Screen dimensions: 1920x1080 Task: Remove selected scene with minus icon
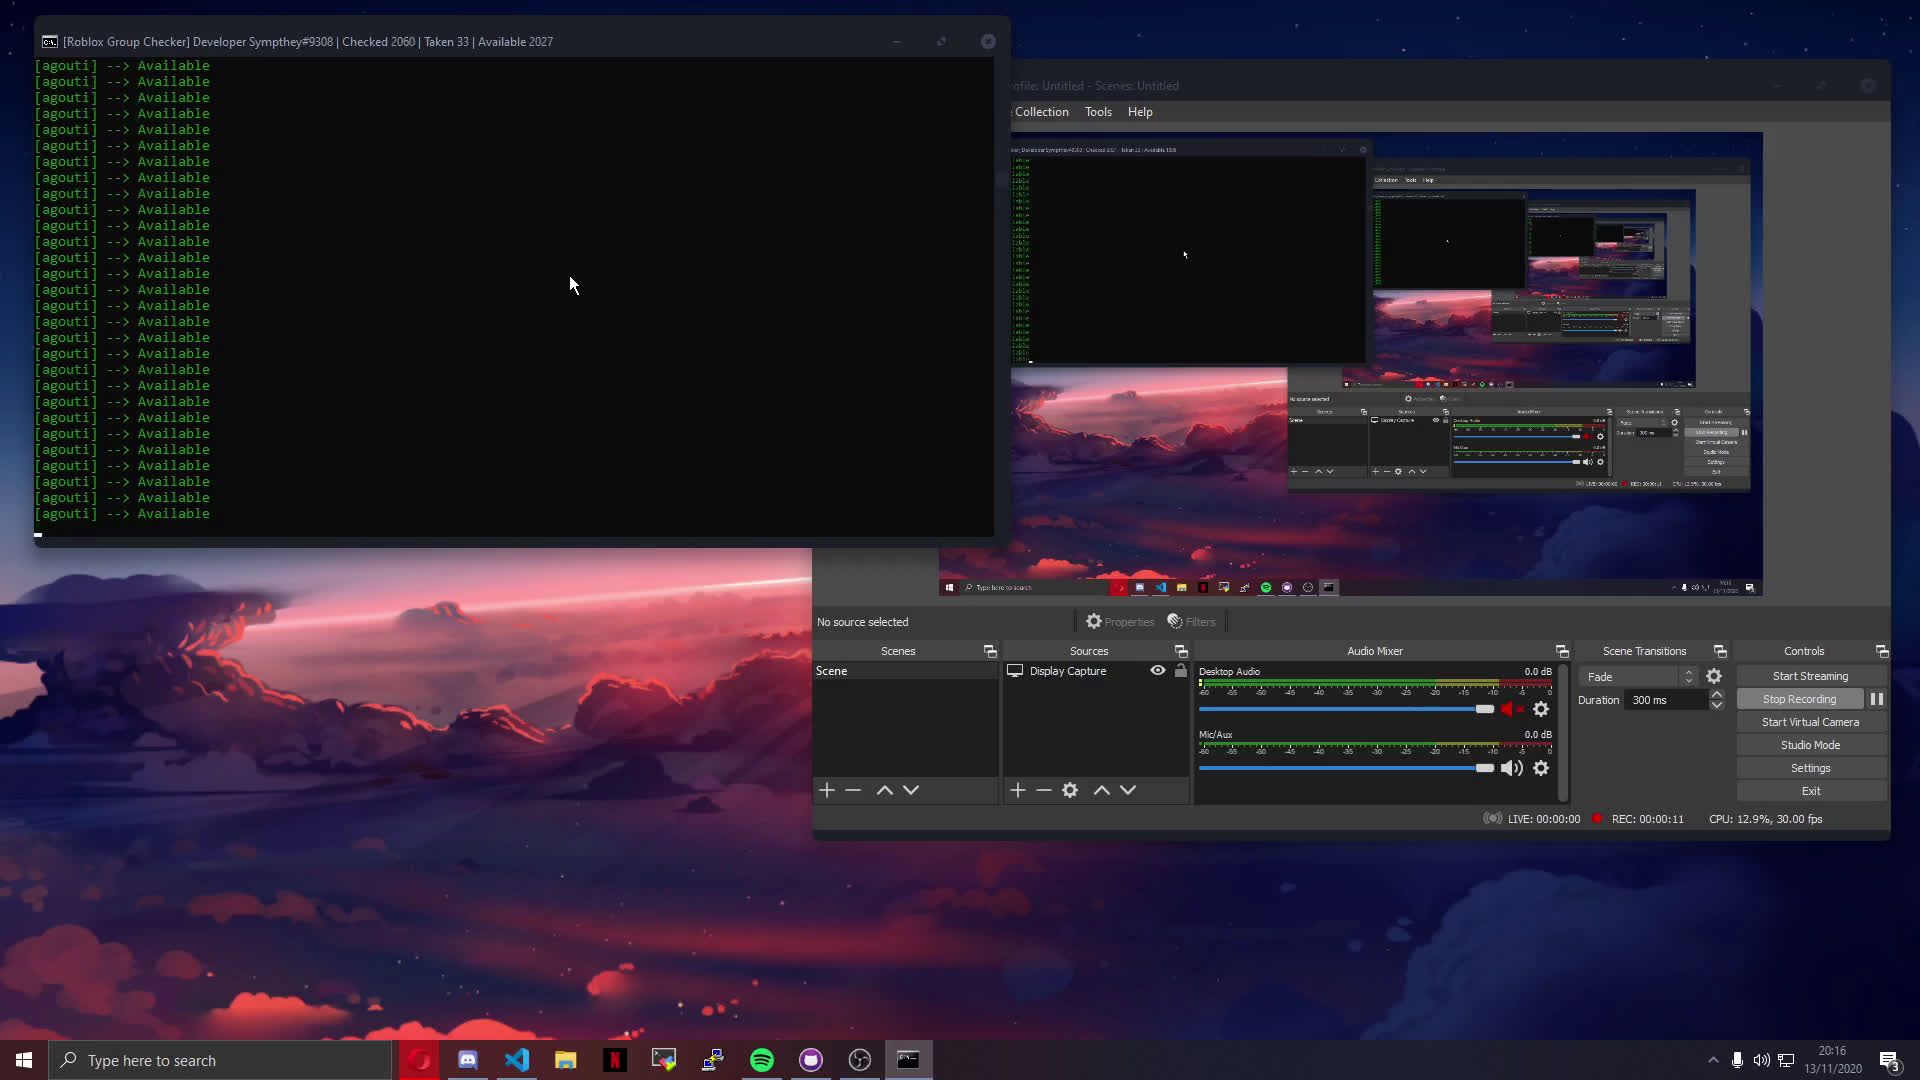coord(853,790)
